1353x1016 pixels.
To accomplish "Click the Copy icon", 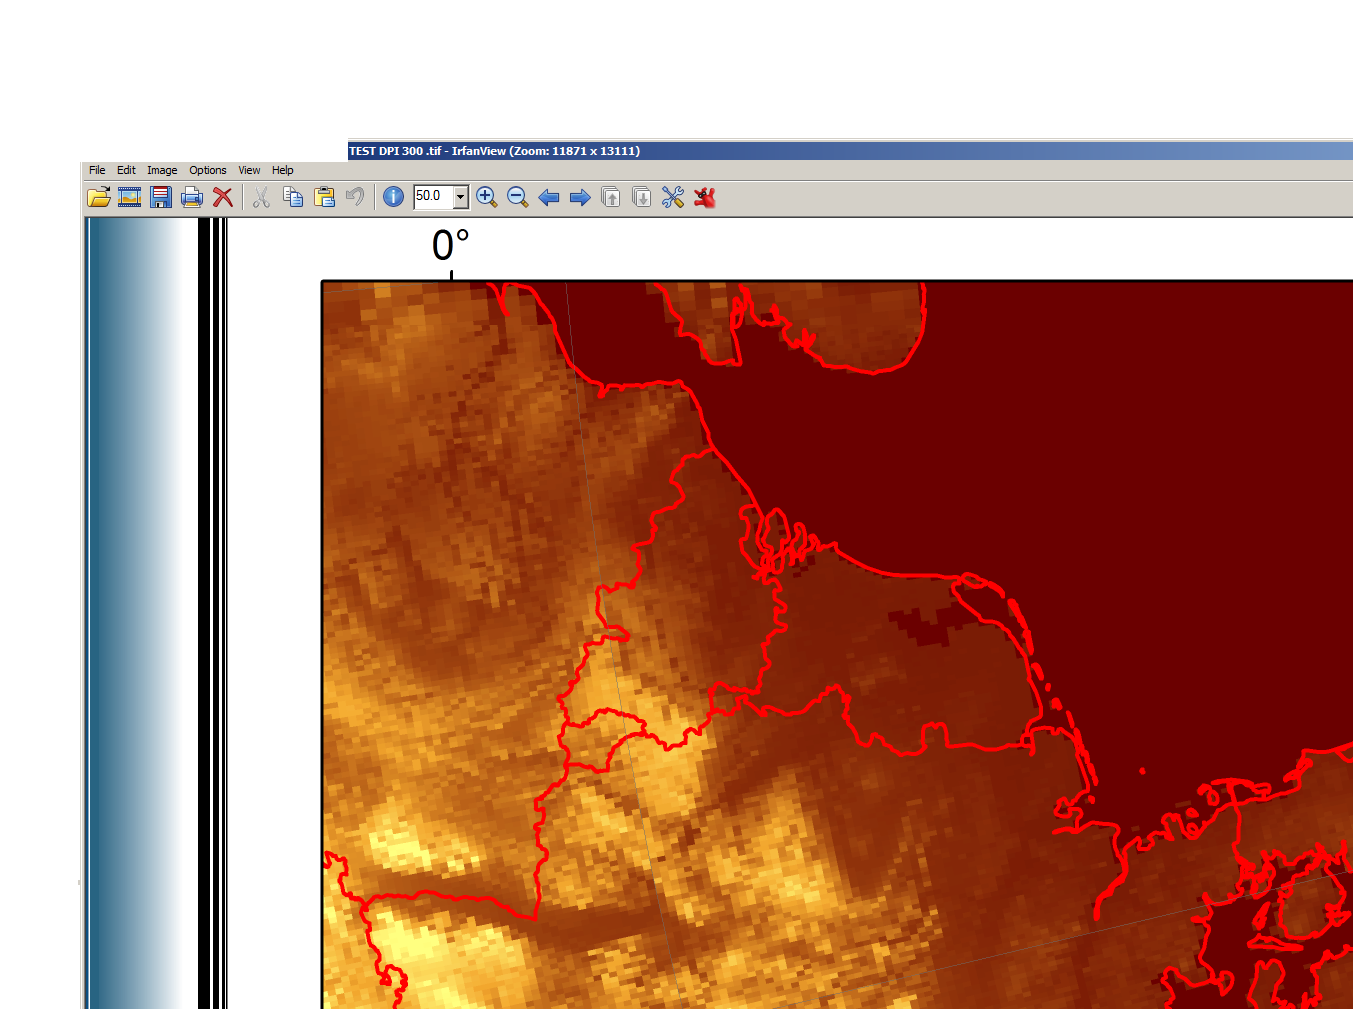I will click(x=293, y=197).
